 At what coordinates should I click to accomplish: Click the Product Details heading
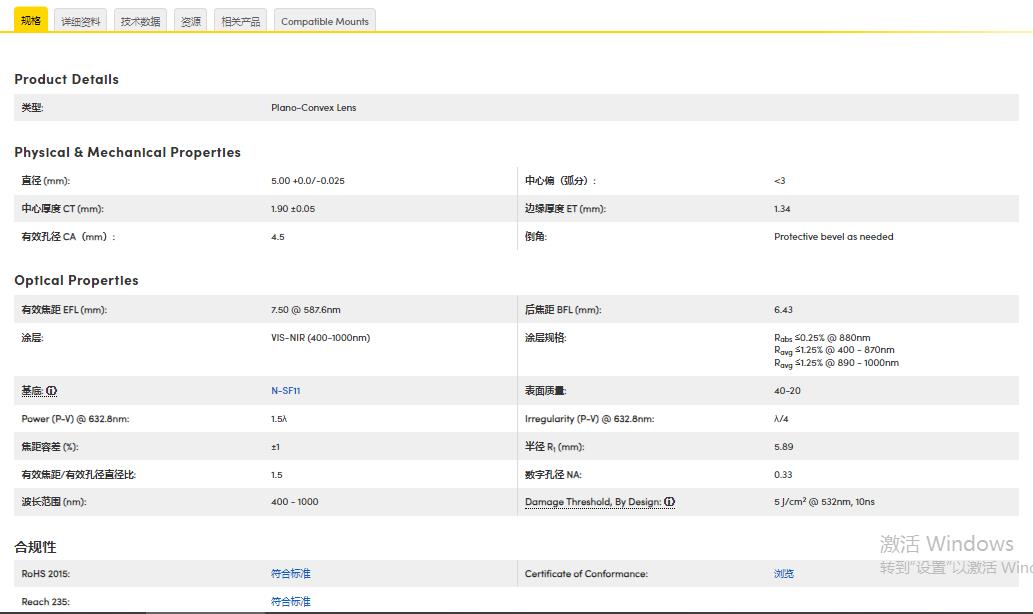coord(66,80)
